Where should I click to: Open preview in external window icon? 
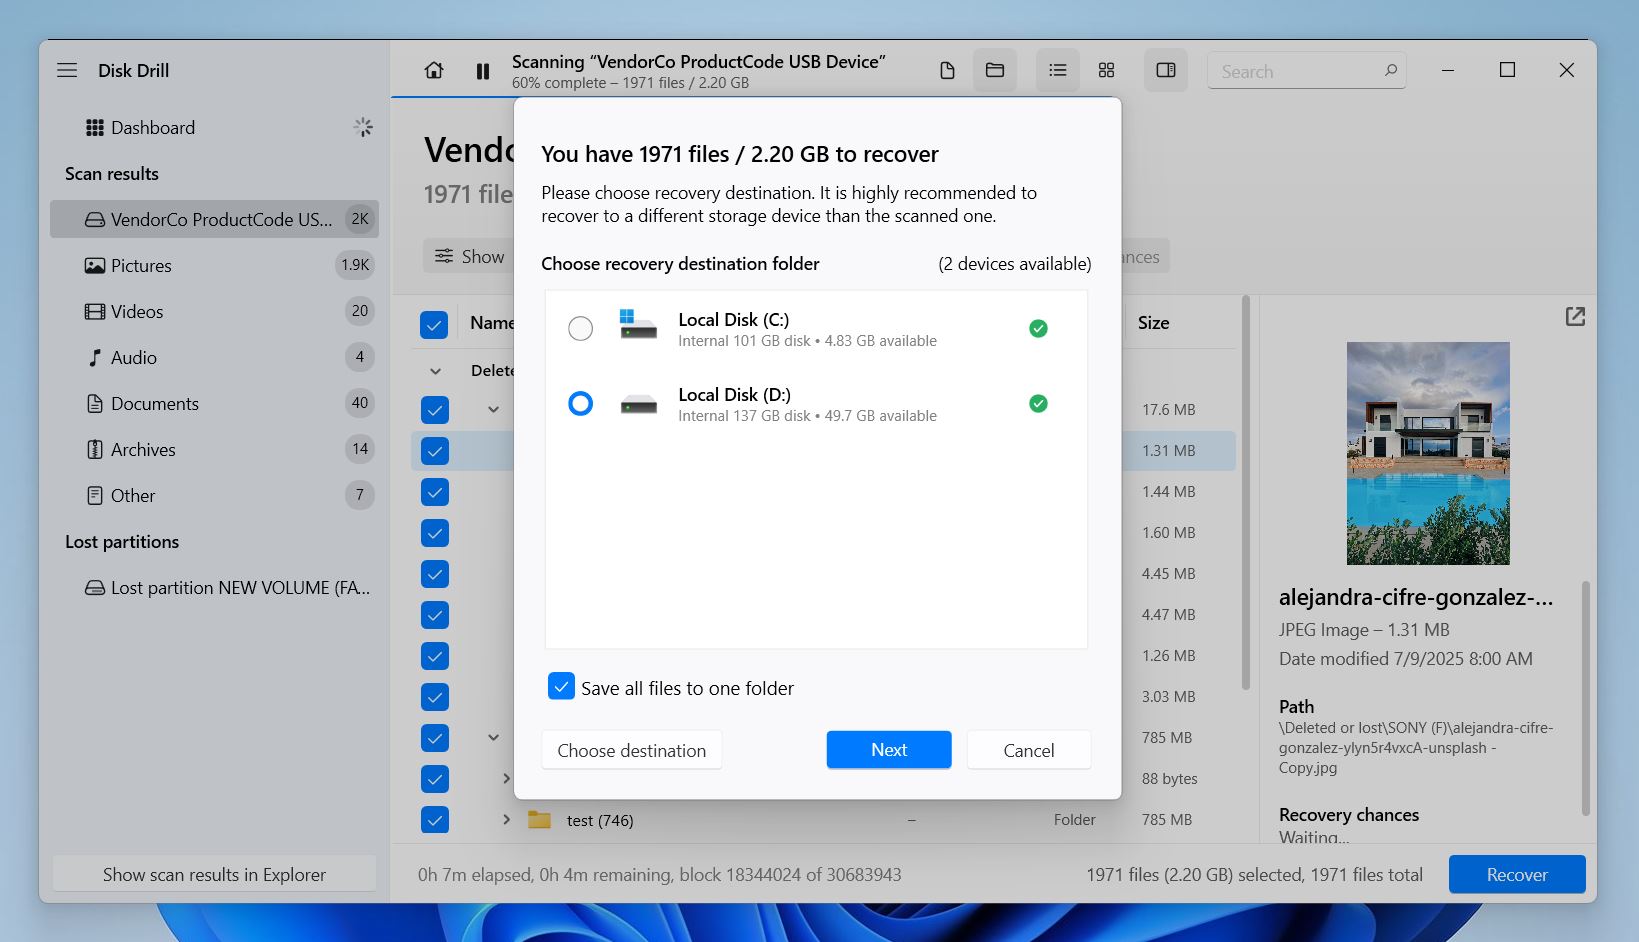point(1575,317)
